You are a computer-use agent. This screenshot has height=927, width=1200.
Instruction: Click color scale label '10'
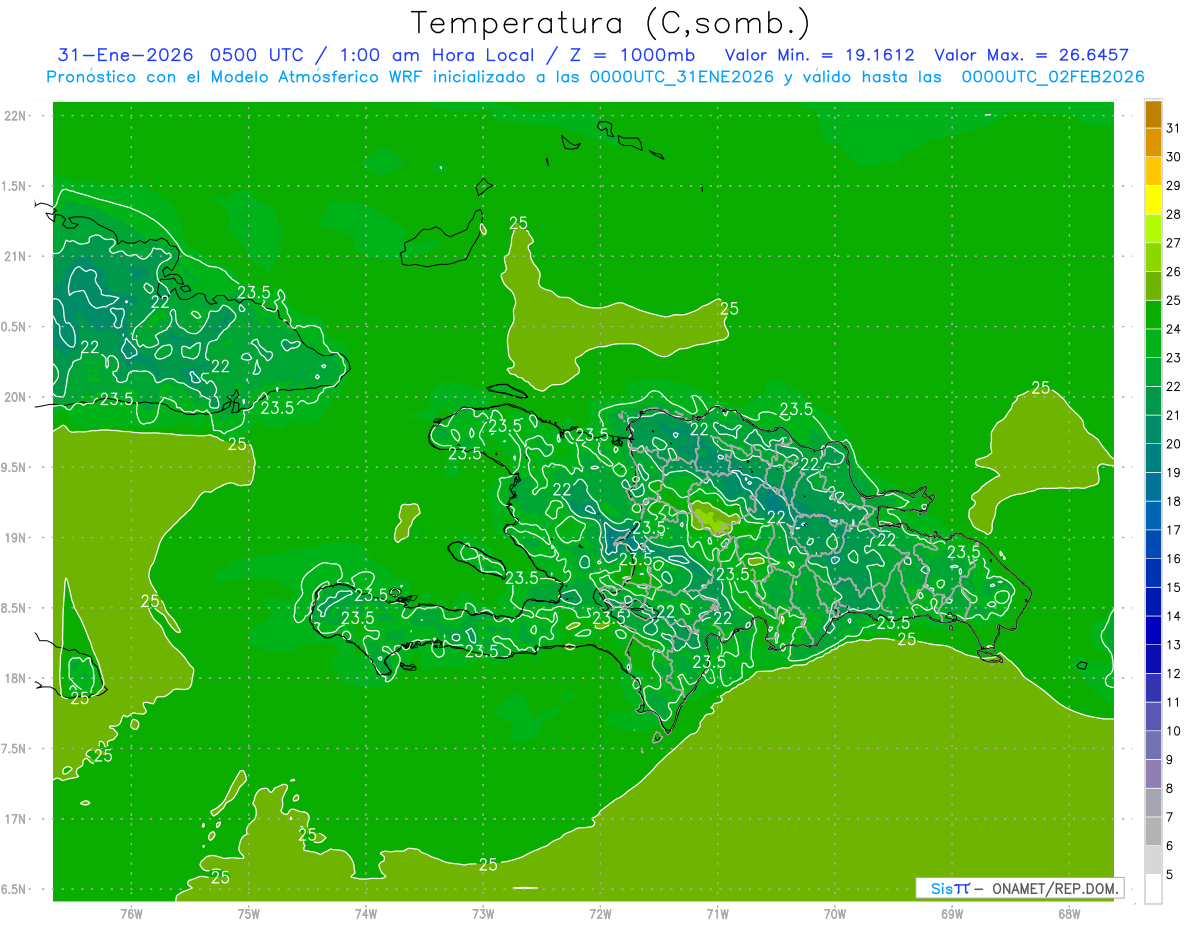tap(1174, 731)
